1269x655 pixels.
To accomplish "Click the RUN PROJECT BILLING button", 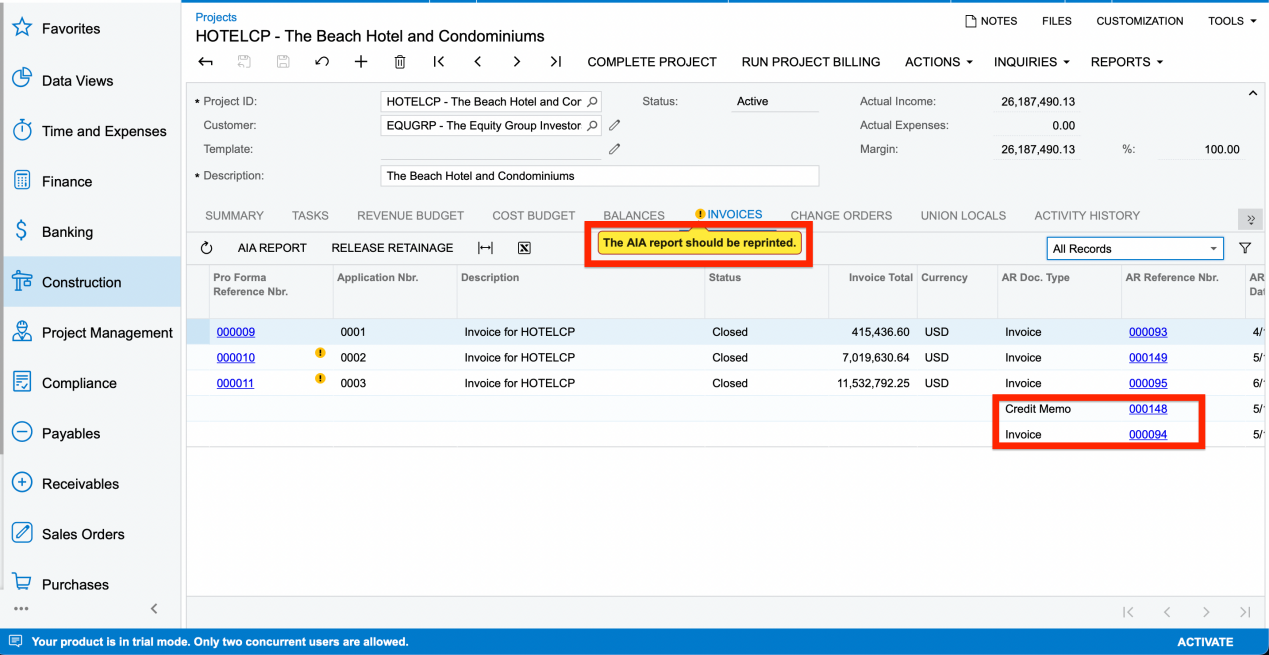I will tap(810, 62).
